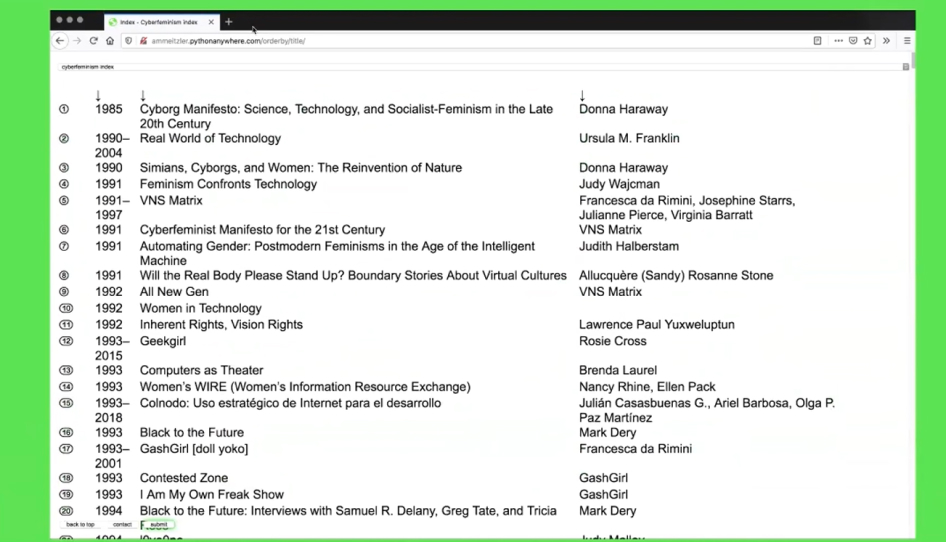Open the page actions three-dot menu
The width and height of the screenshot is (946, 542).
(x=839, y=41)
